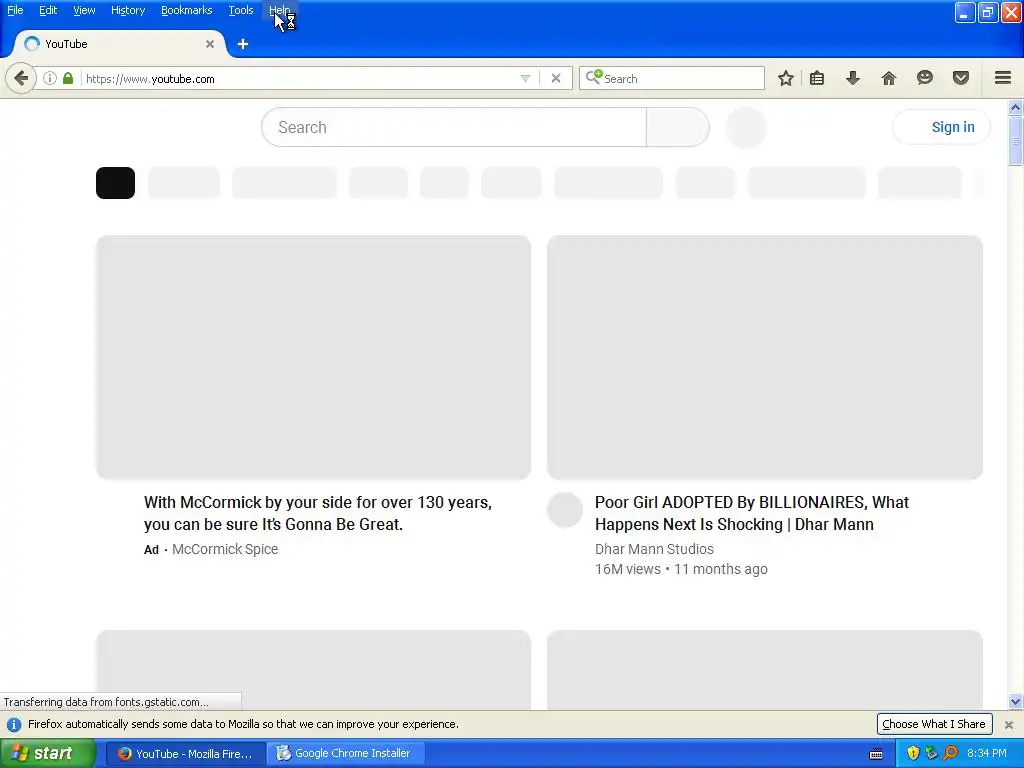
Task: Click the page scrollbar up arrow
Action: [x=1016, y=107]
